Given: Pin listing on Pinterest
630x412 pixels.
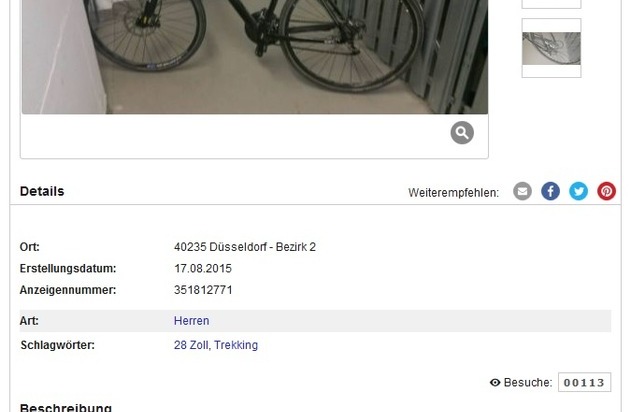Looking at the screenshot, I should coord(607,191).
